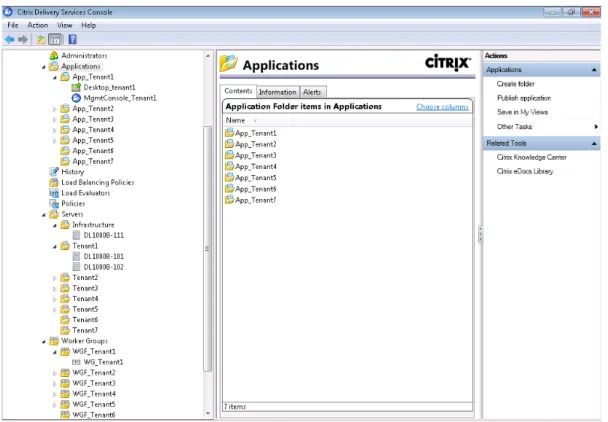Click App_Tenant7 folder icon in Contents list

point(230,200)
